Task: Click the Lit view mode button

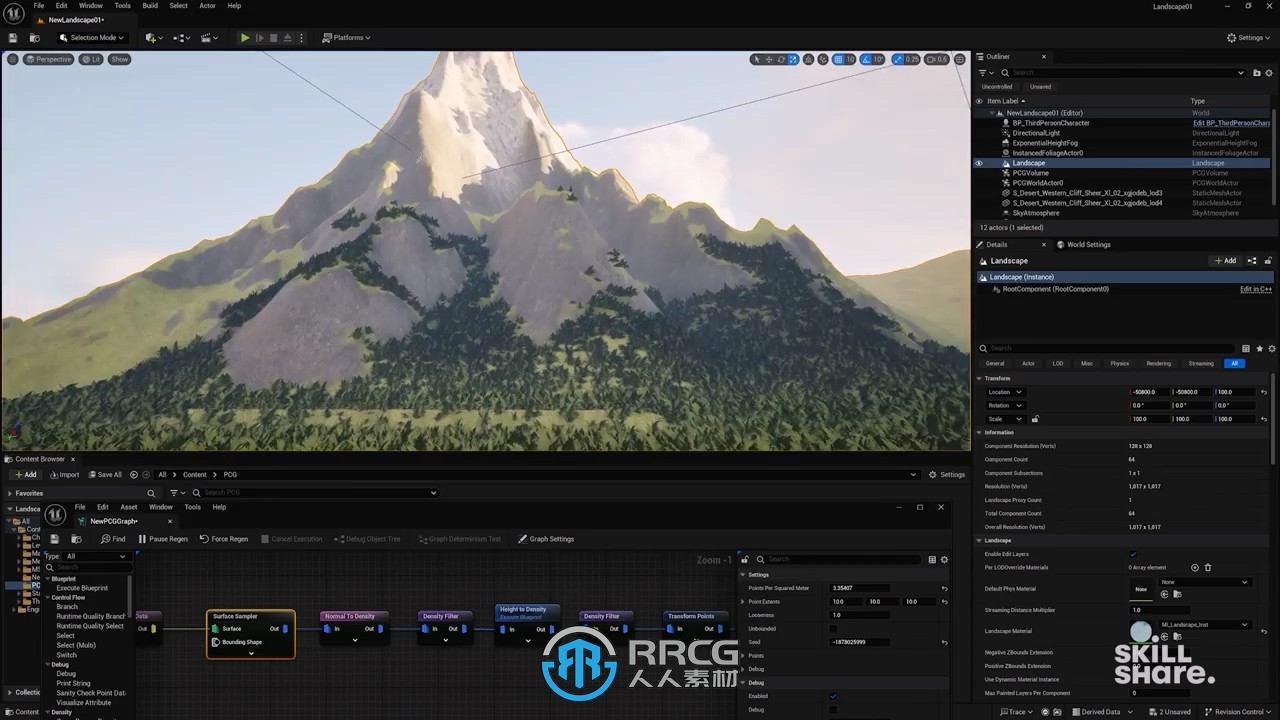Action: [91, 59]
